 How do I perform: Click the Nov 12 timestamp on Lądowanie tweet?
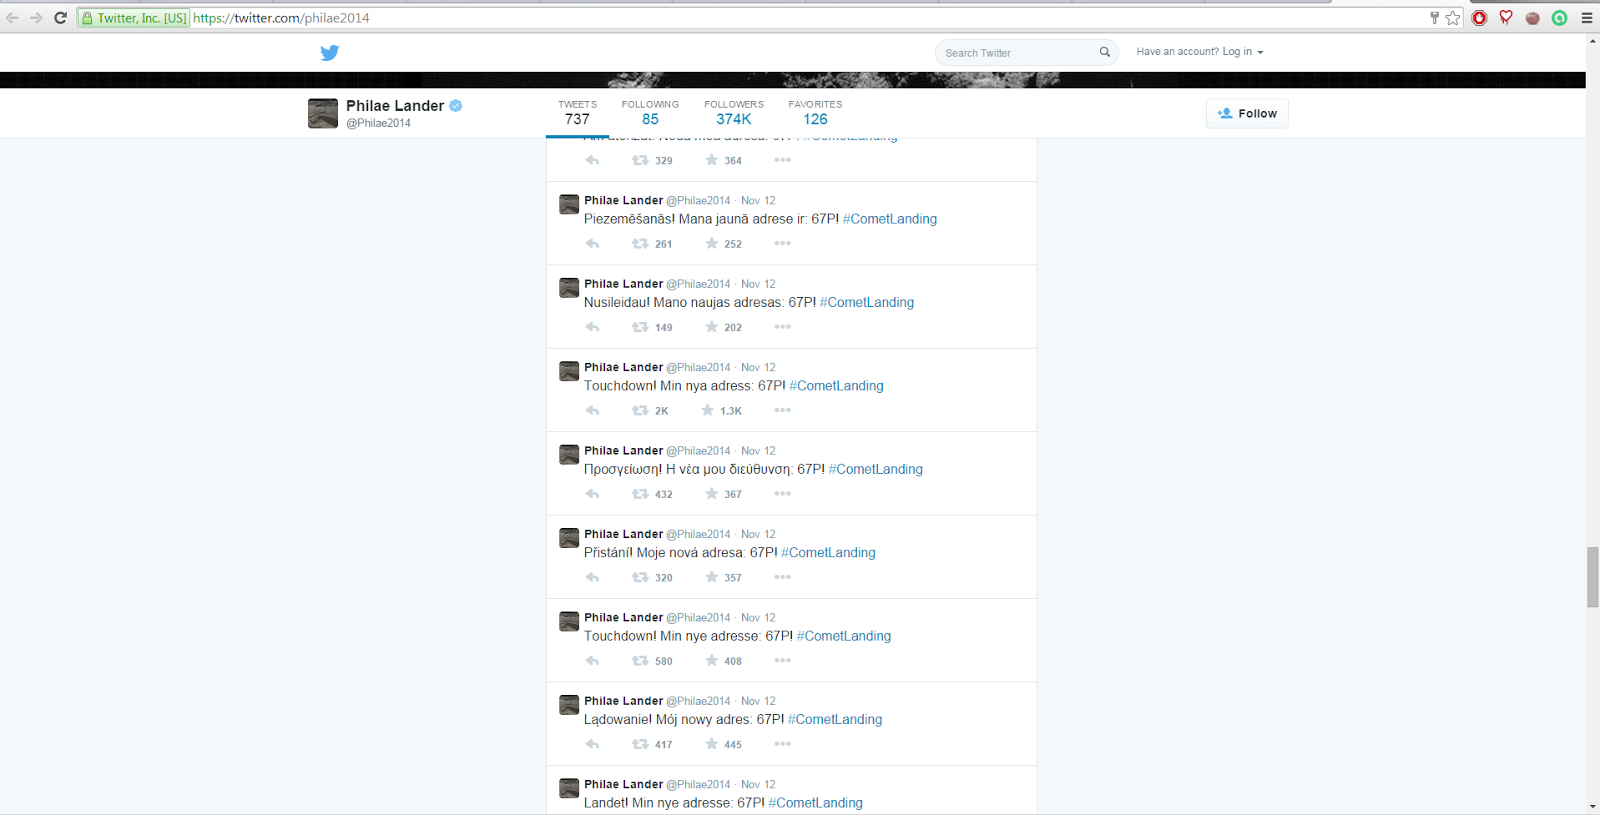coord(758,701)
